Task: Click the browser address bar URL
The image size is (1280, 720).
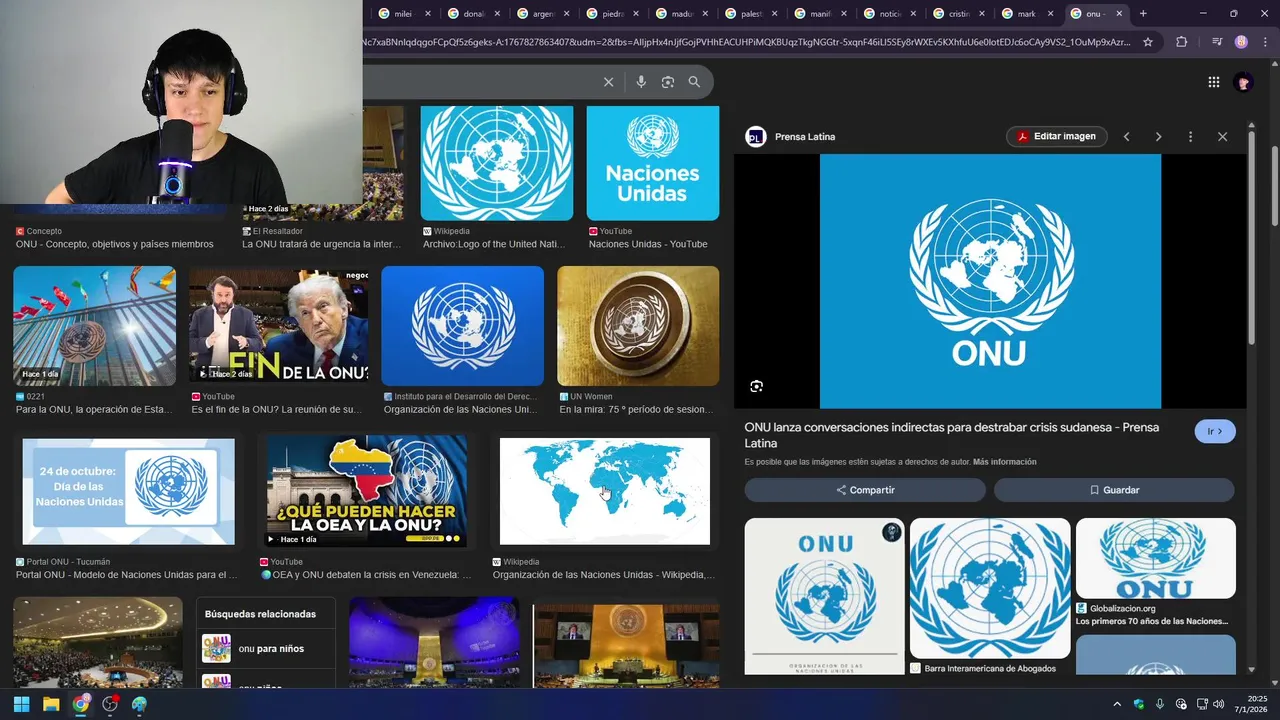Action: click(748, 42)
